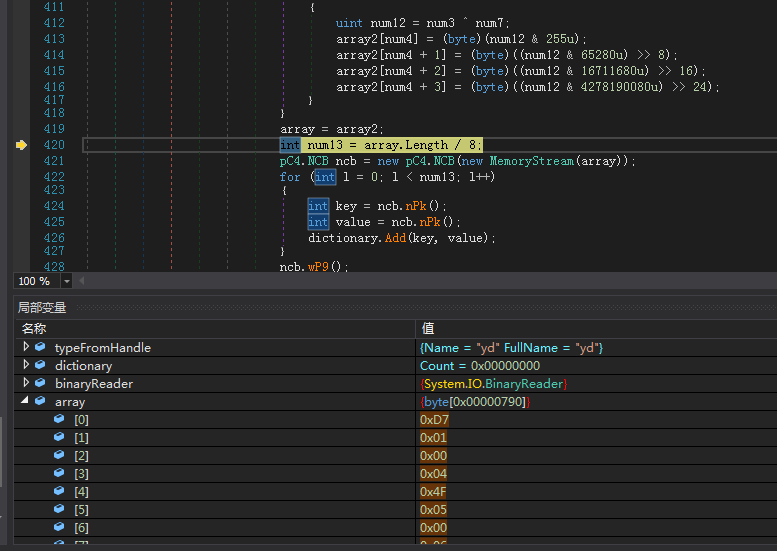The height and width of the screenshot is (551, 777).
Task: Select the 0x4F value of element [4]
Action: click(434, 491)
